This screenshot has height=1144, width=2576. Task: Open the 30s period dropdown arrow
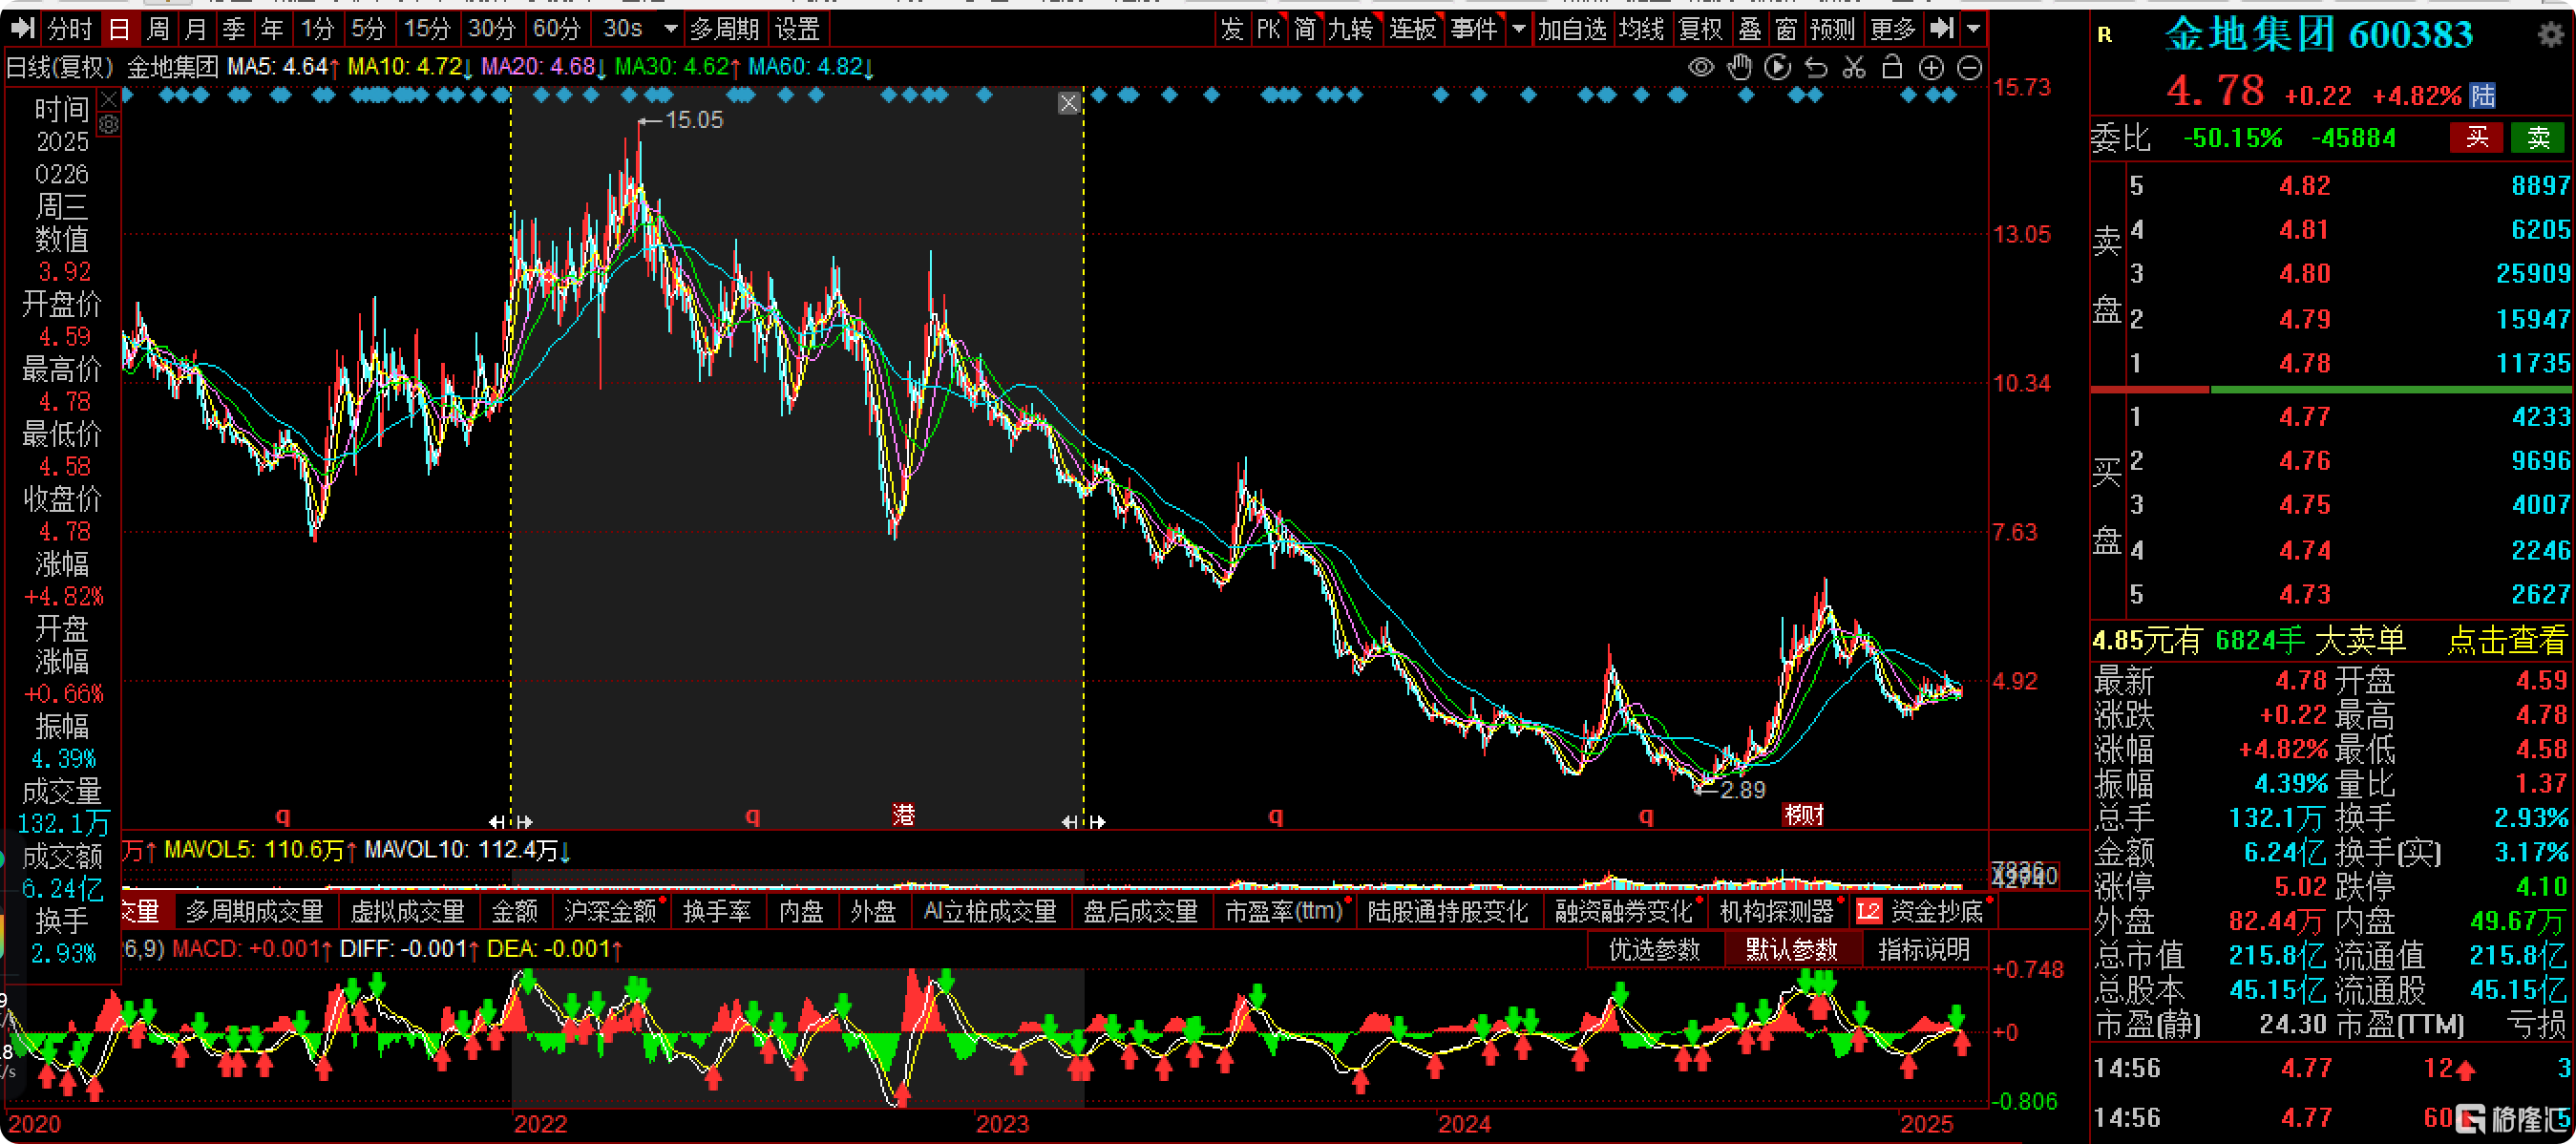tap(670, 28)
